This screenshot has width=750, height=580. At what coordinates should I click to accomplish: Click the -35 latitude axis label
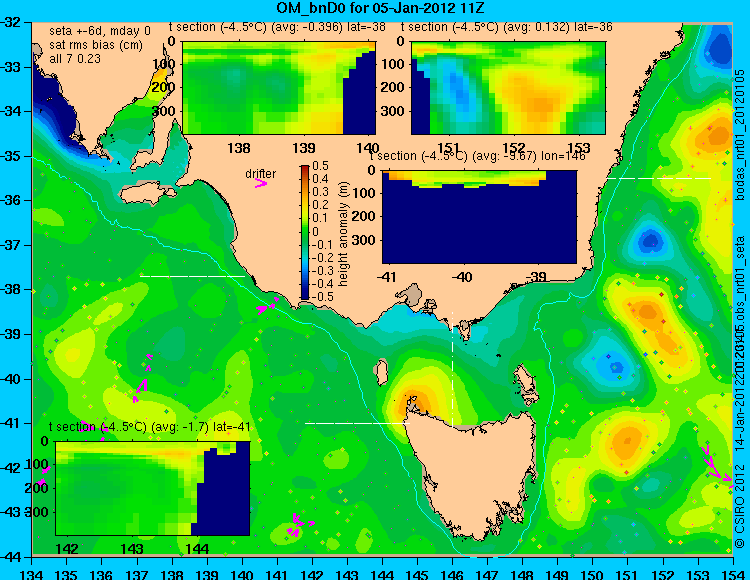pos(11,156)
